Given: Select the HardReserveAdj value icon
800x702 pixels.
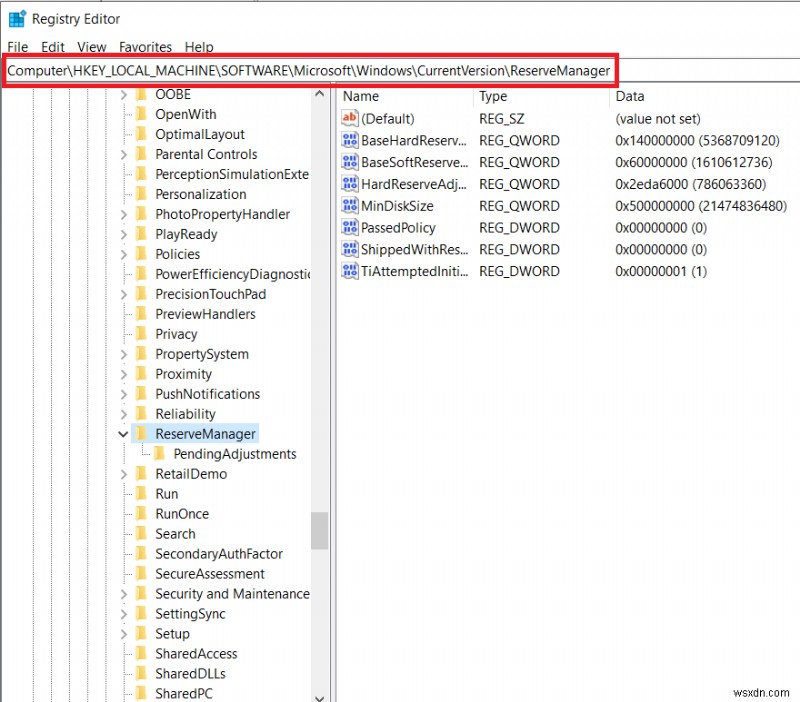Looking at the screenshot, I should click(350, 183).
